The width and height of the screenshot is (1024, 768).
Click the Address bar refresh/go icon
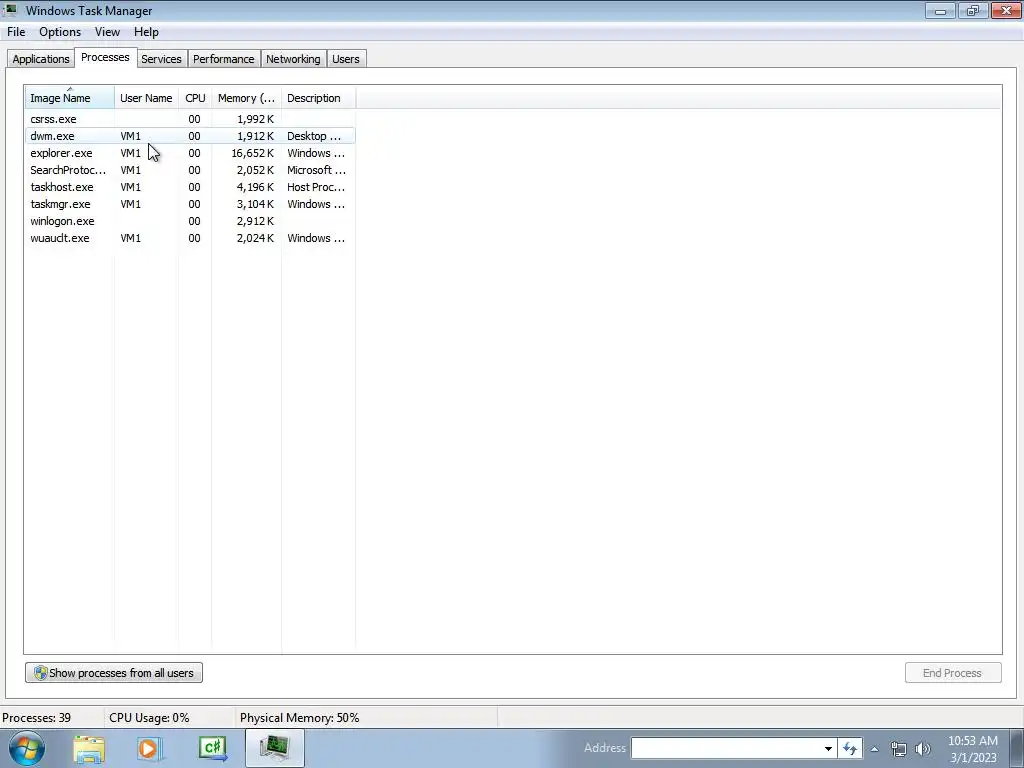click(850, 748)
